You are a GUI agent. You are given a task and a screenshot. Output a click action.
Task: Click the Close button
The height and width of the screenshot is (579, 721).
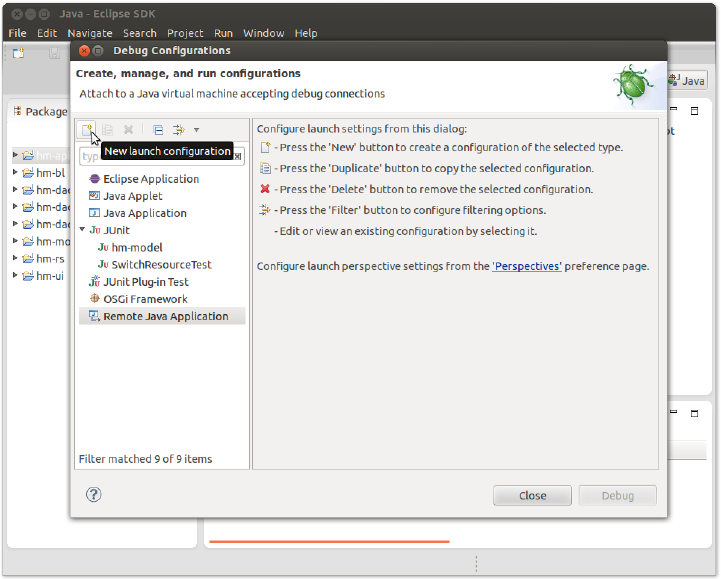[532, 496]
